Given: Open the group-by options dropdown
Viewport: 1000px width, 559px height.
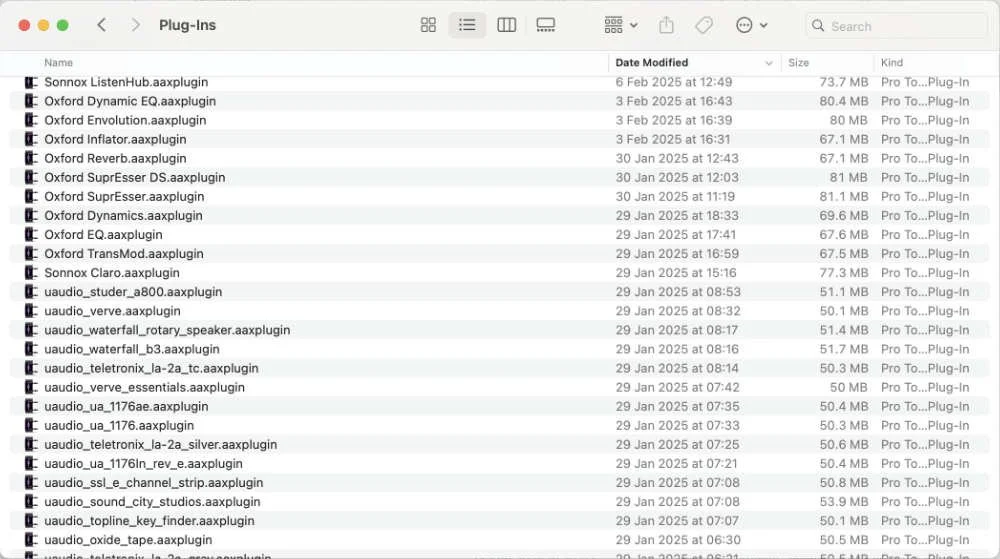Looking at the screenshot, I should [x=621, y=25].
